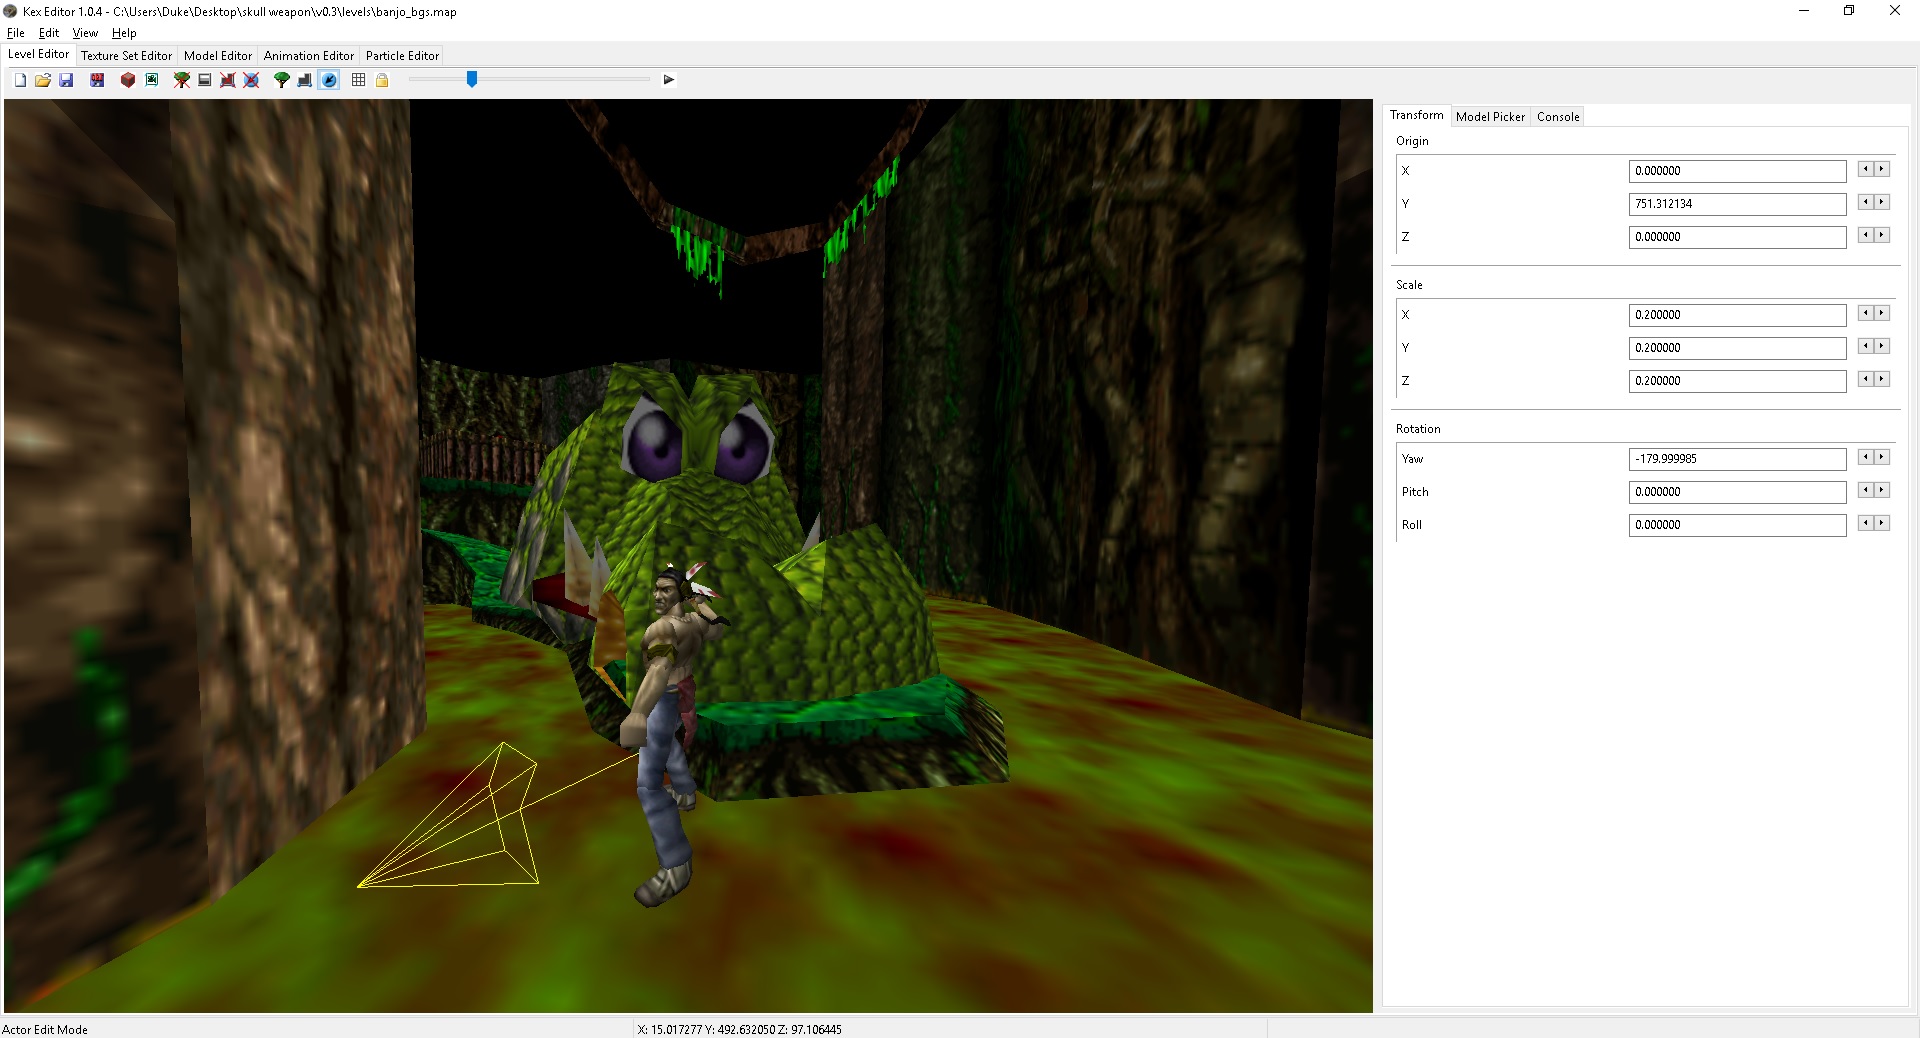Increase Origin X with the right arrow
1920x1038 pixels.
tap(1882, 170)
